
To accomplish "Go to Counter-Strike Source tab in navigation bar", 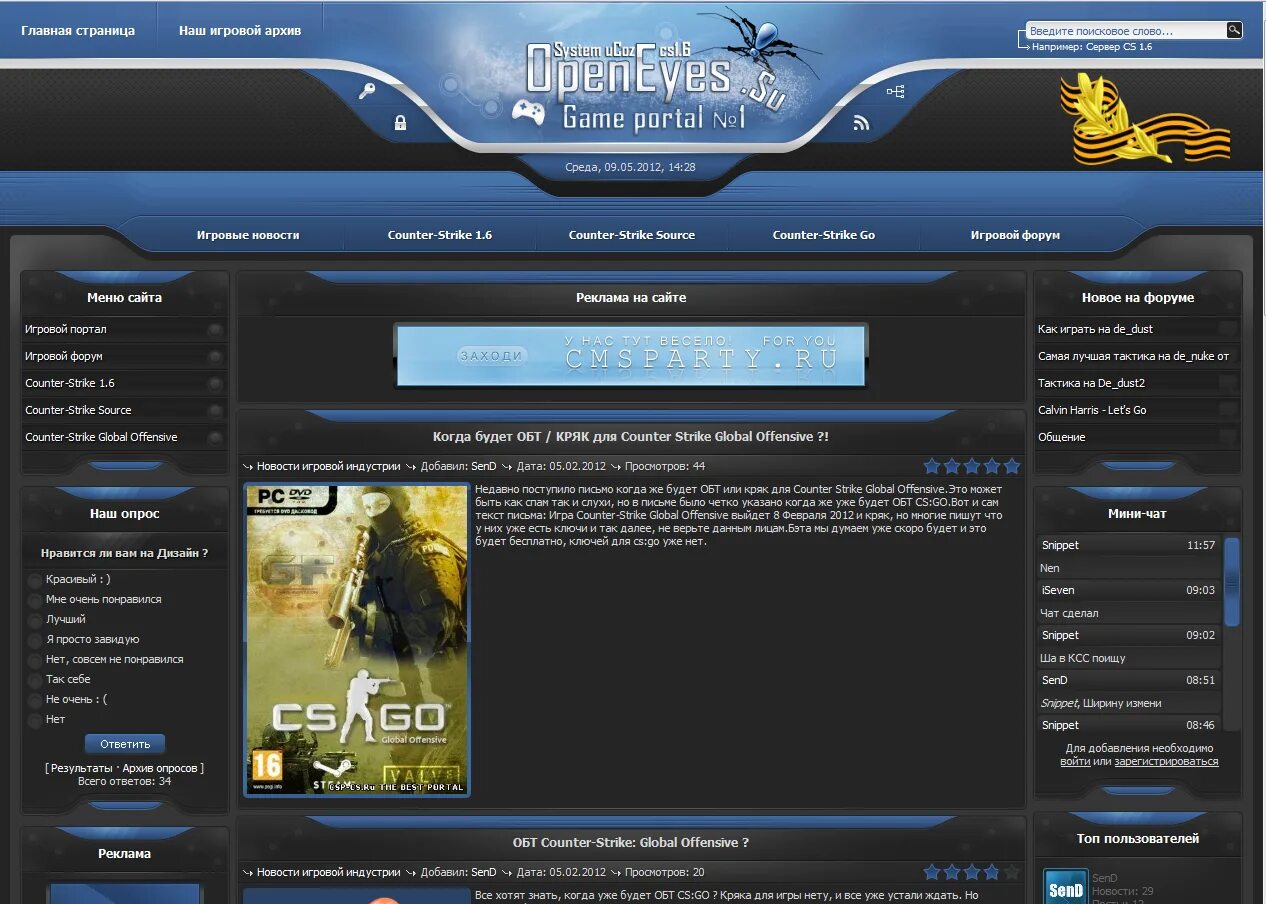I will [x=632, y=235].
